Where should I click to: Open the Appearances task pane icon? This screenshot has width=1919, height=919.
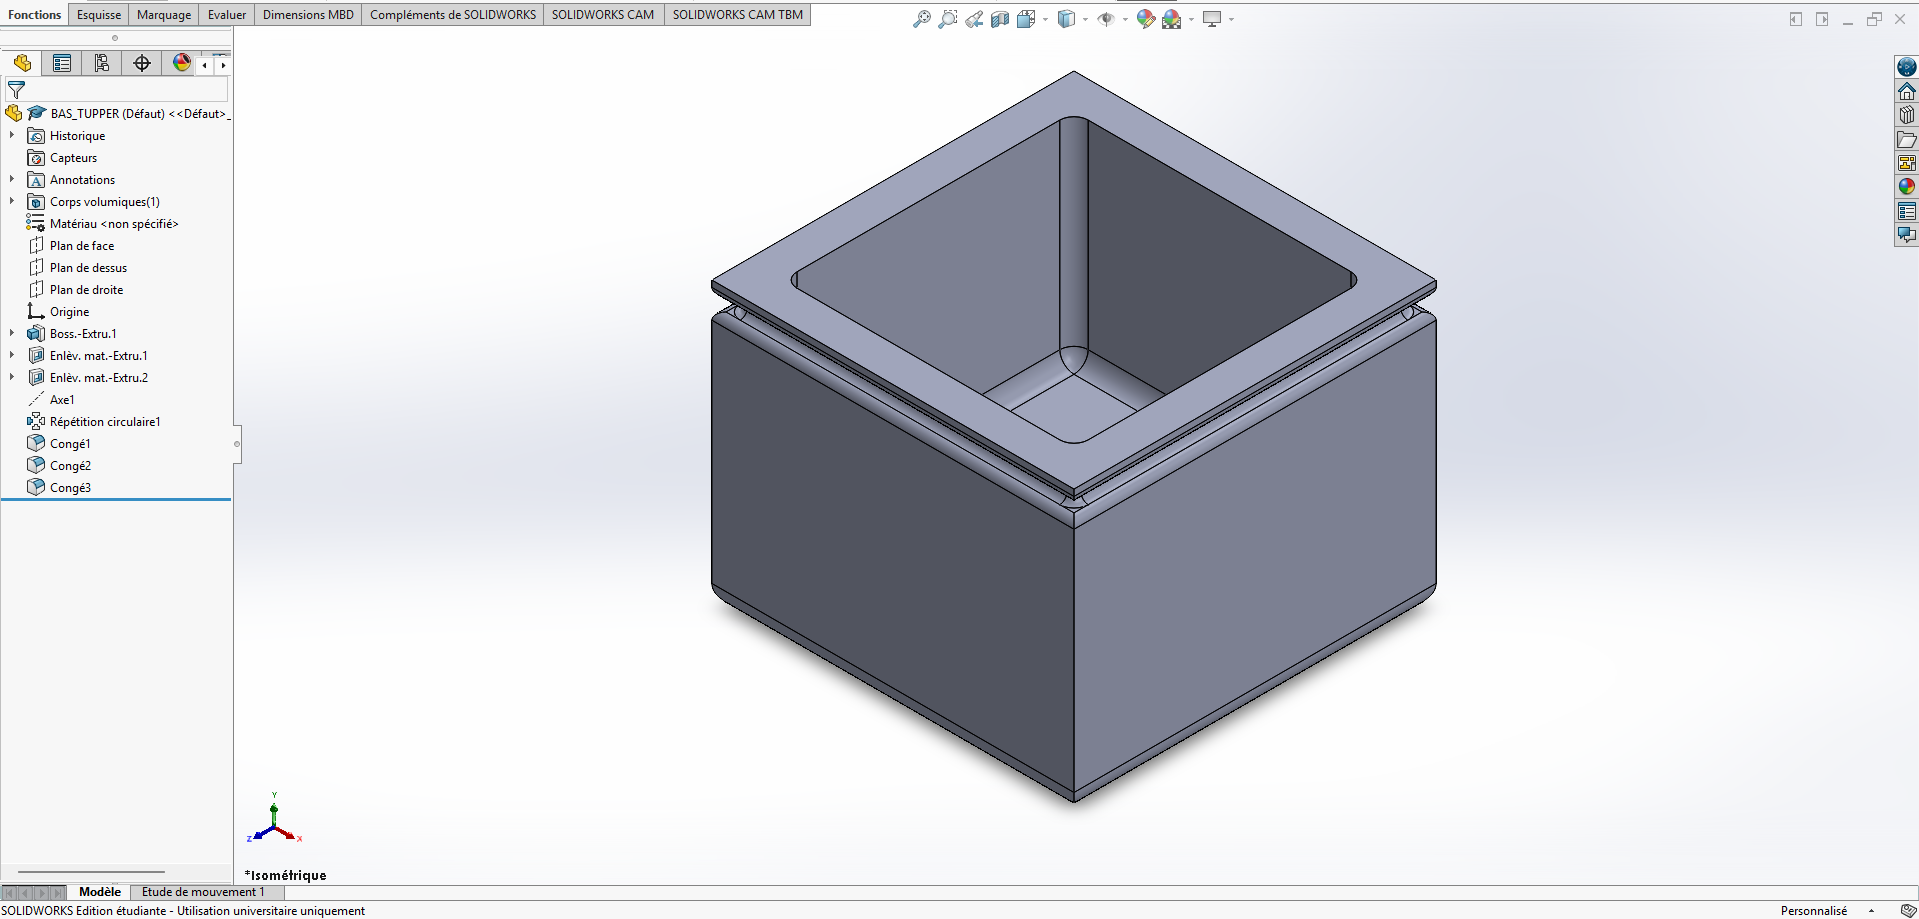(x=1906, y=187)
